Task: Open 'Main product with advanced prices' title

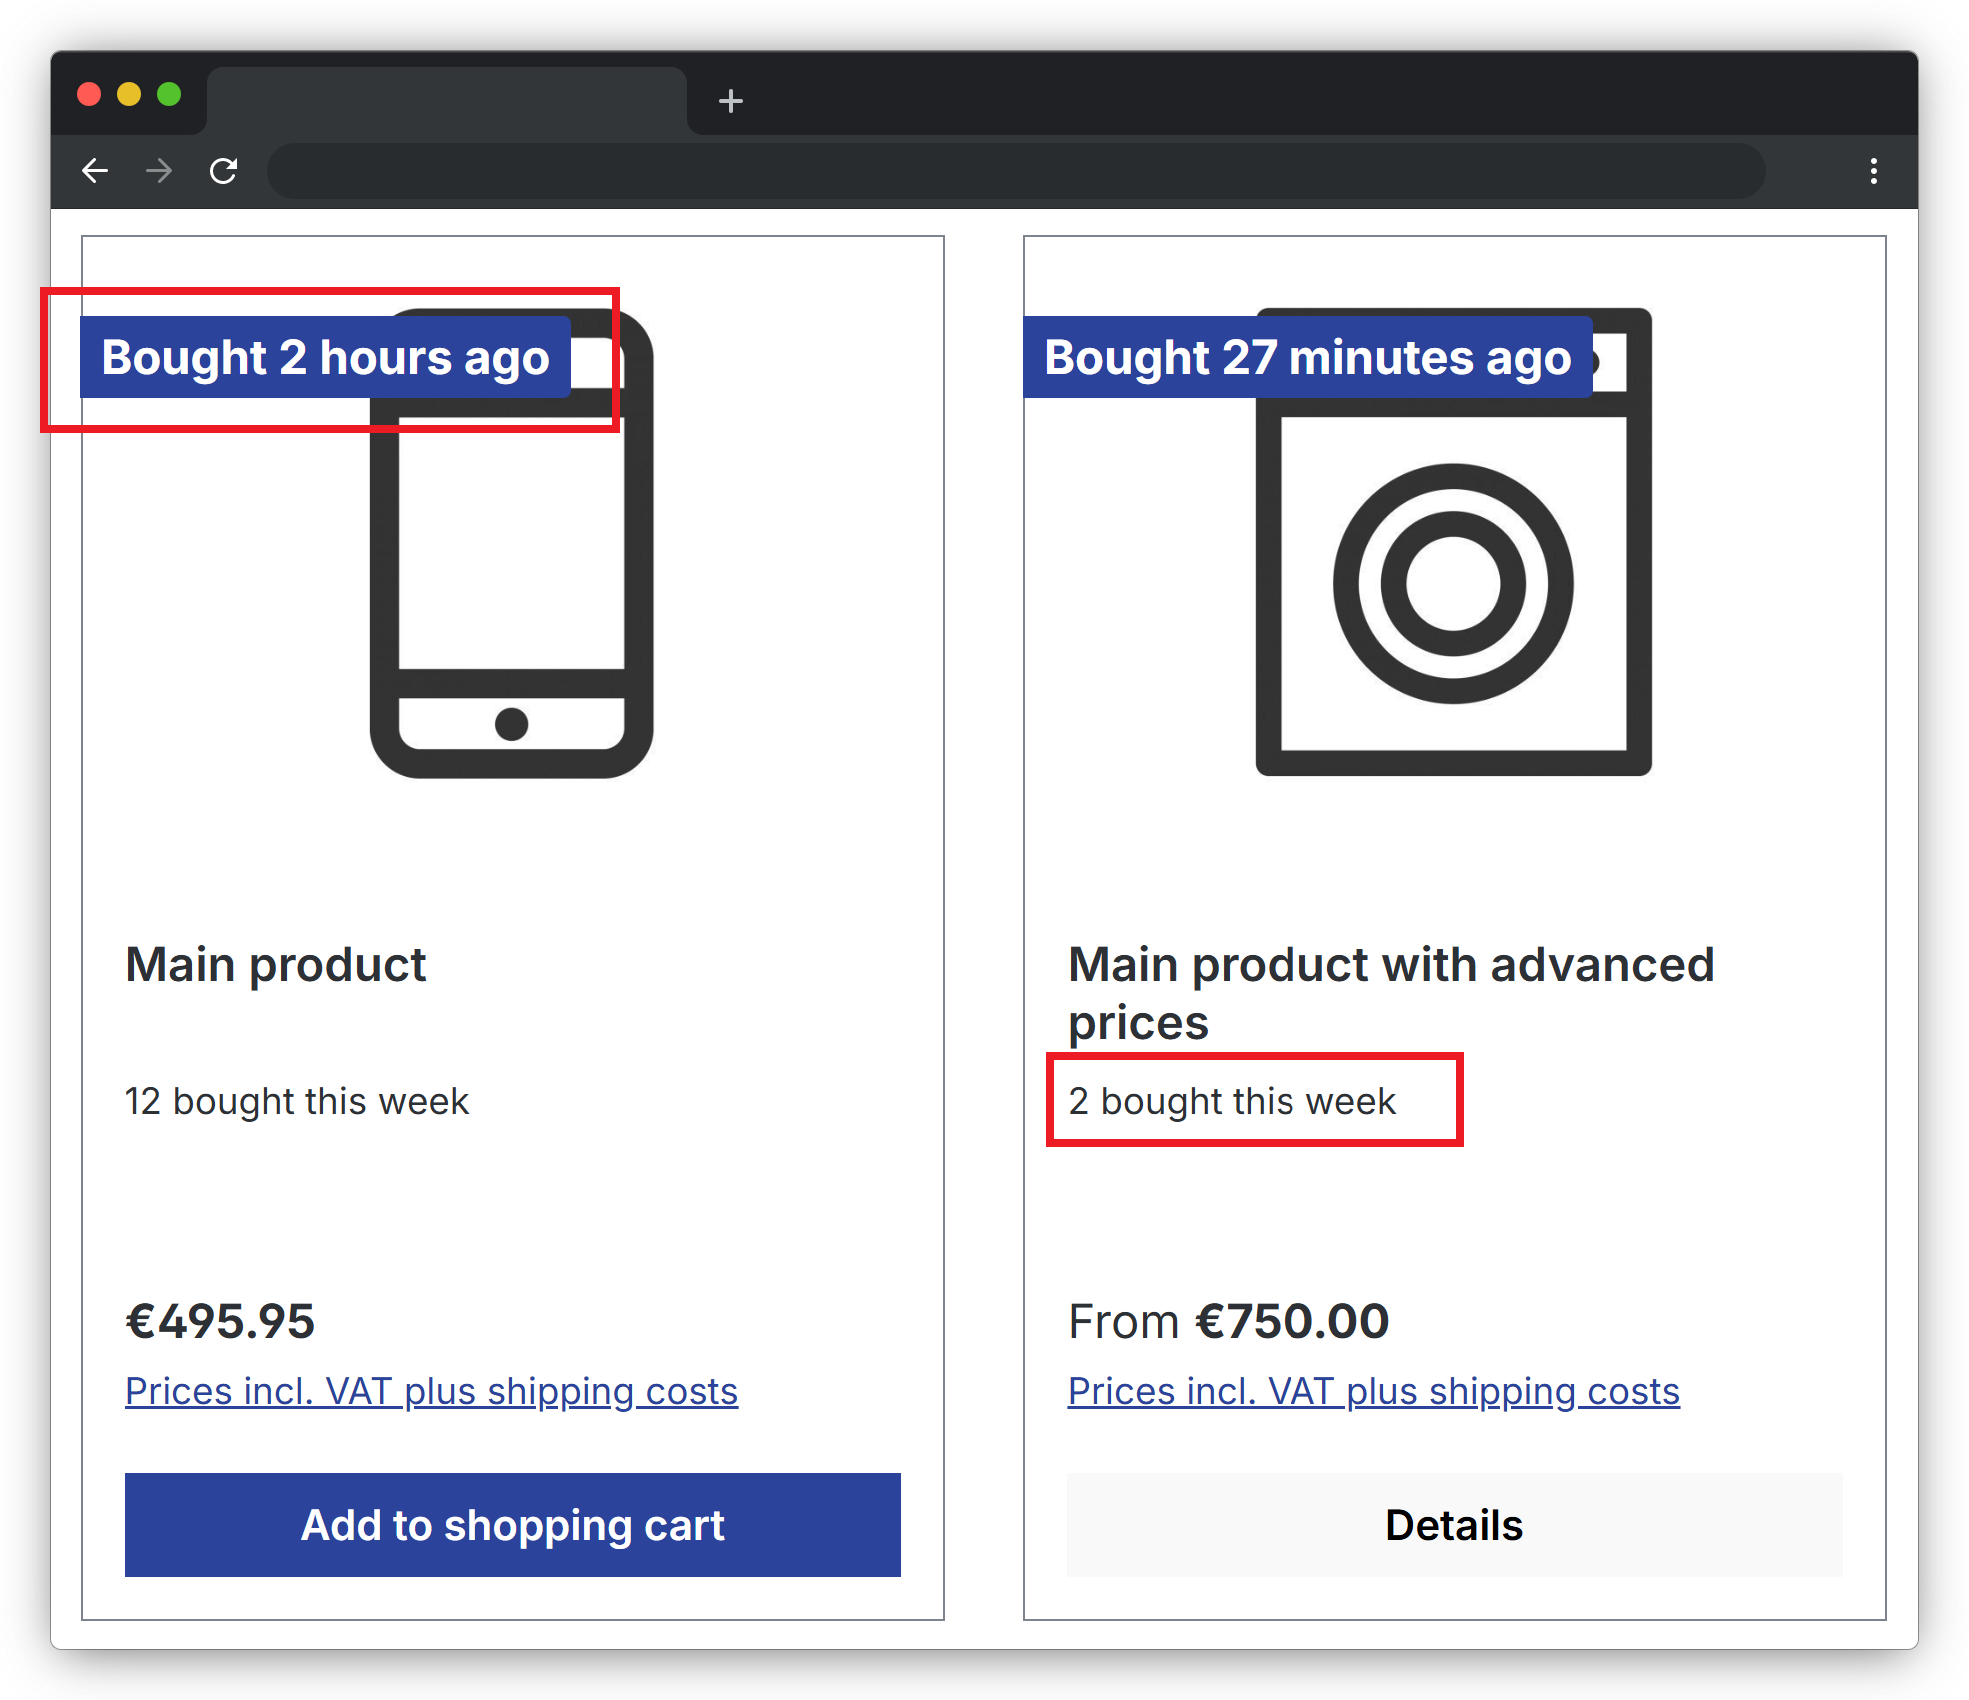Action: pyautogui.click(x=1391, y=993)
